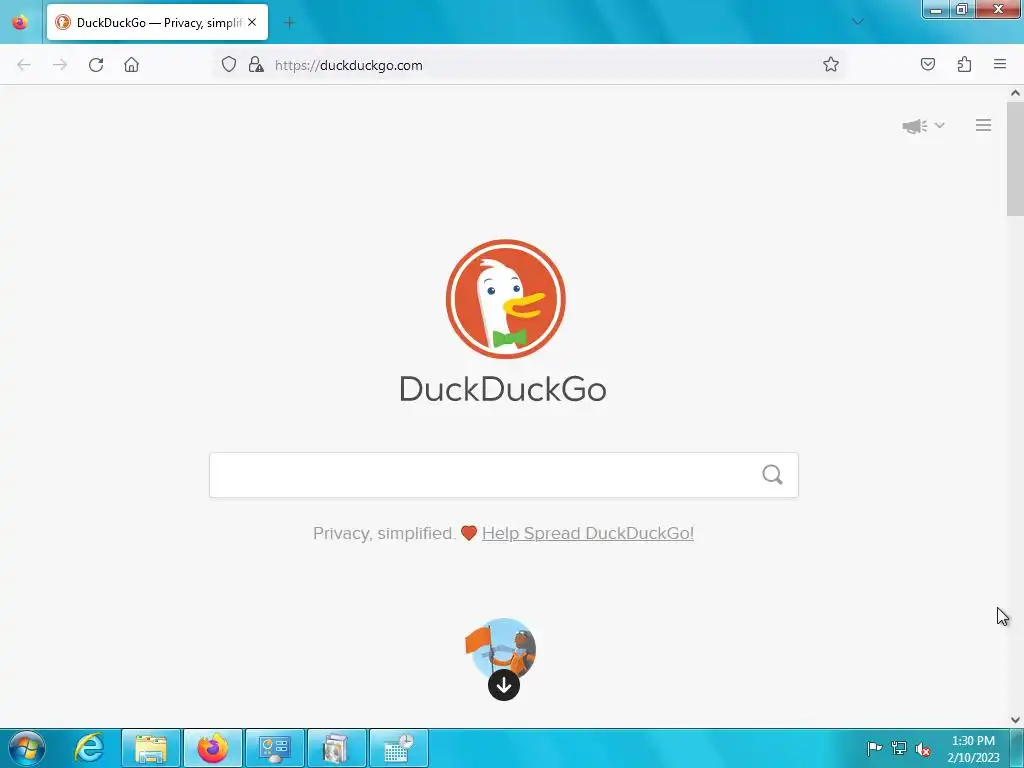Click the scrollbar up arrow
Image resolution: width=1024 pixels, height=768 pixels.
[x=1015, y=93]
